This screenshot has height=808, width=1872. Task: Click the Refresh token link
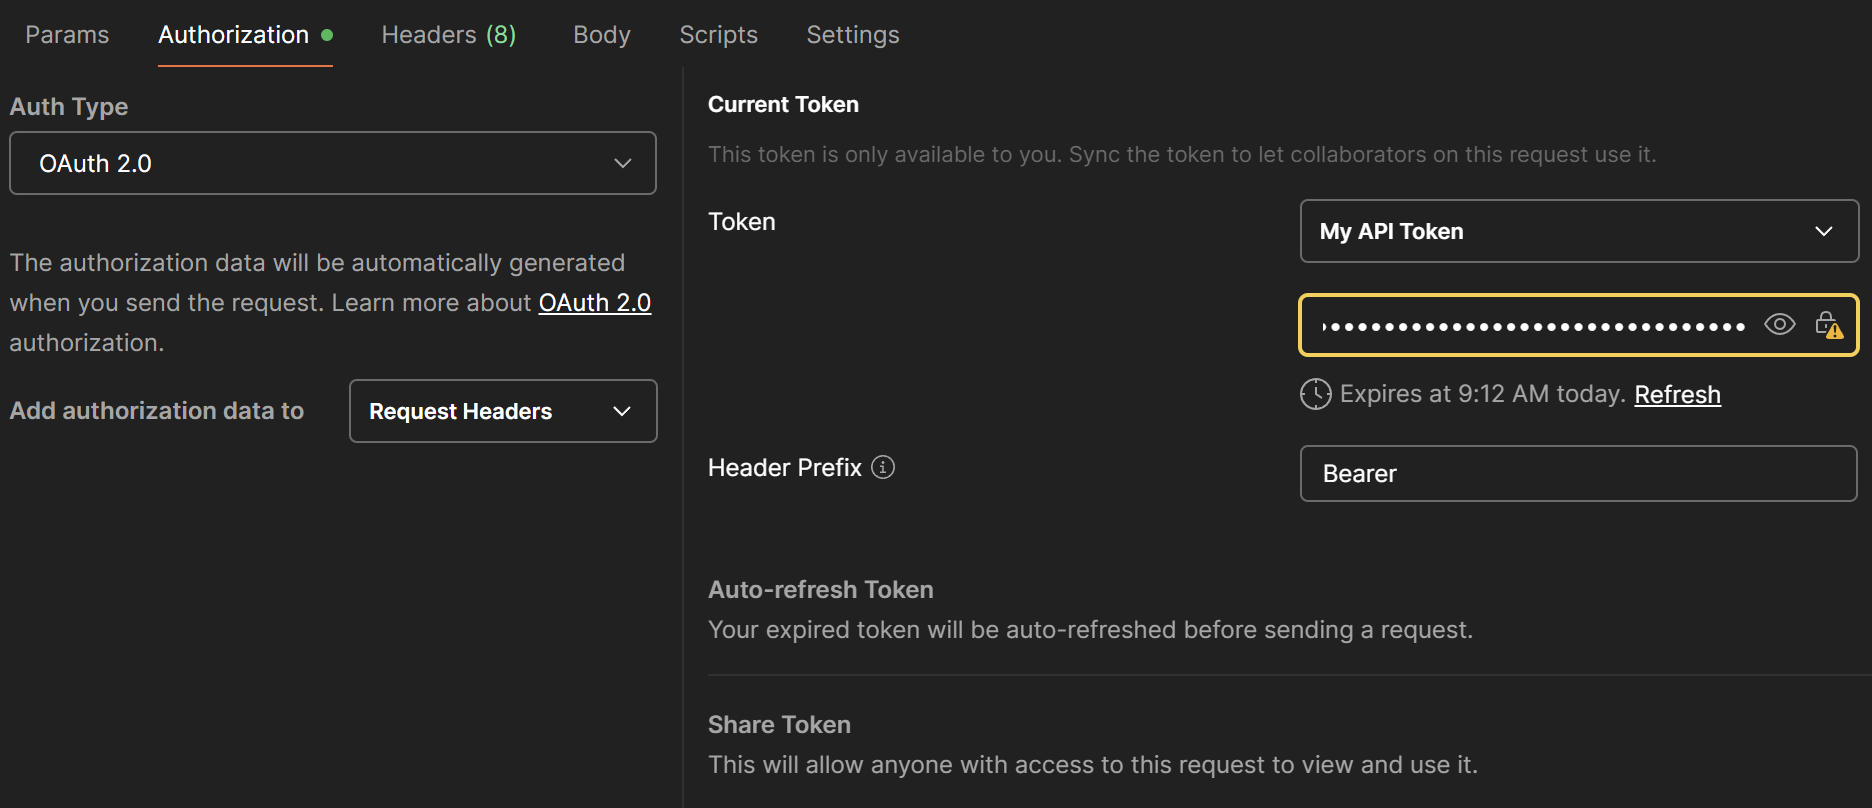coord(1677,395)
